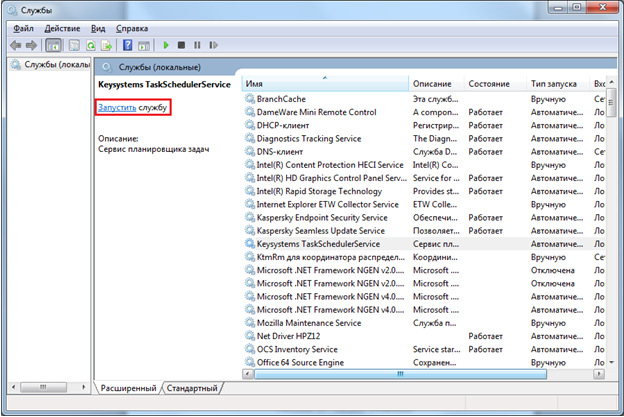Toggle the console tree show/hide icon
624x417 pixels.
tap(53, 45)
